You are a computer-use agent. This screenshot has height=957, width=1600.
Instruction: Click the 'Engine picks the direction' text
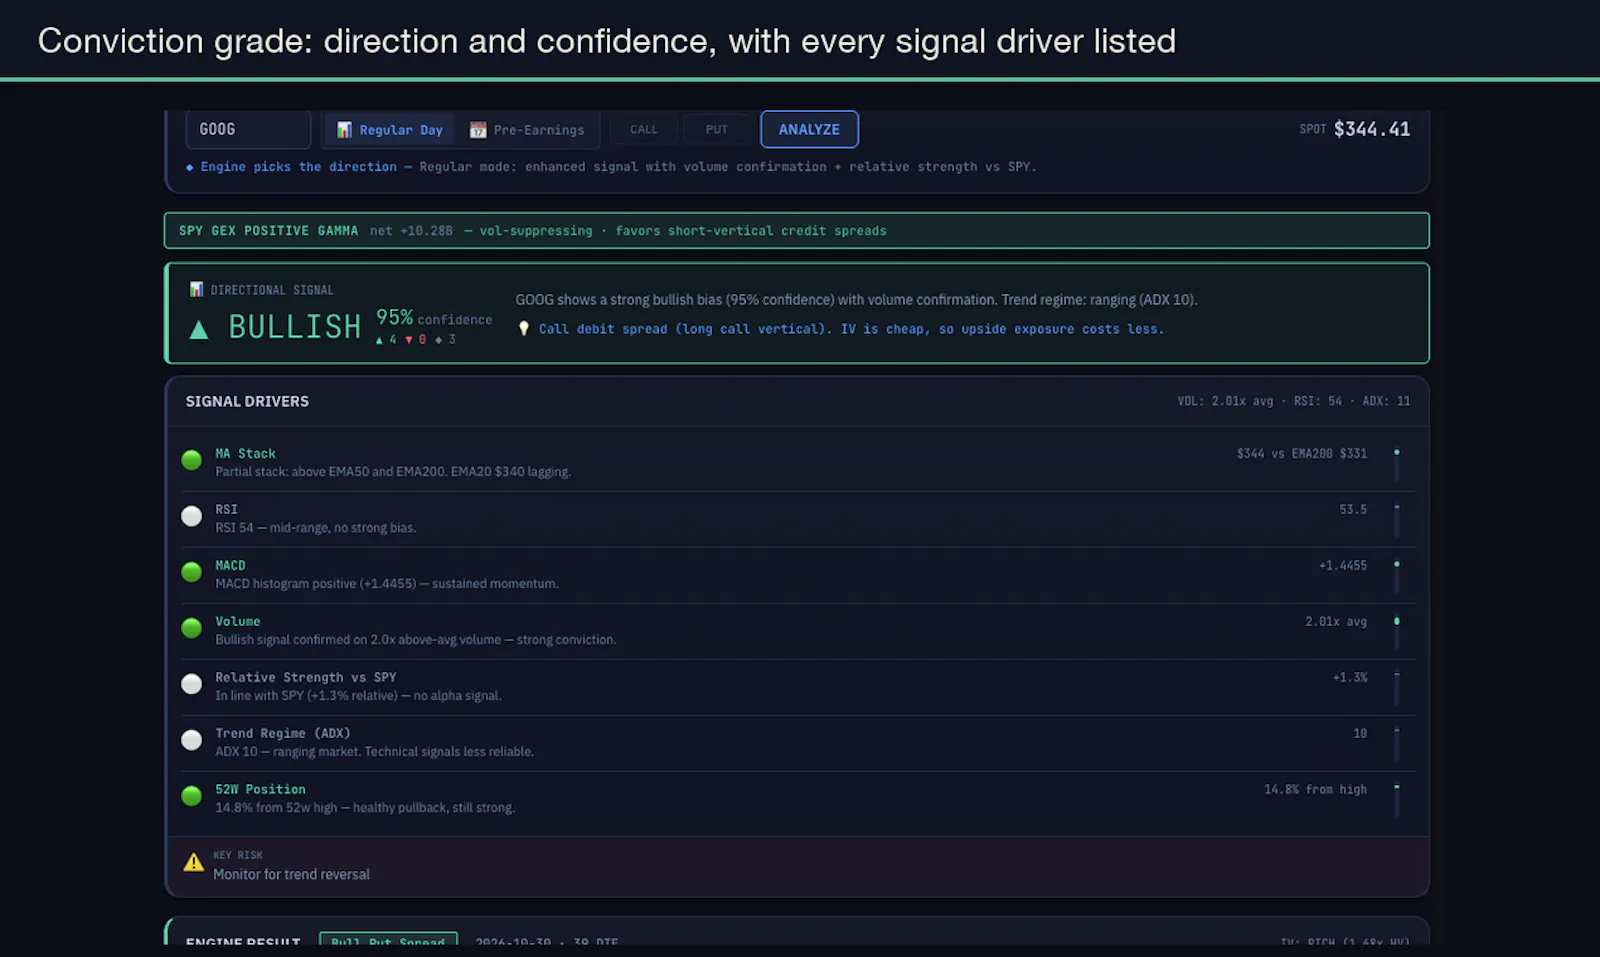[298, 167]
